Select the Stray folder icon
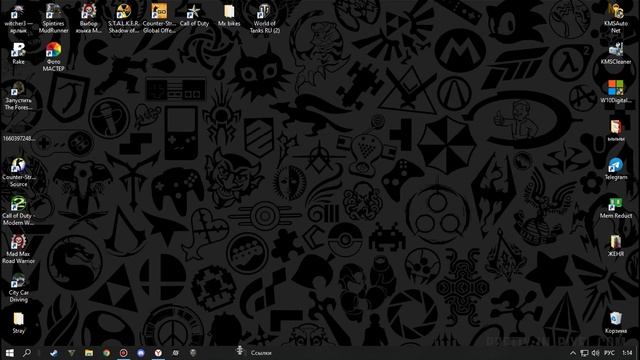This screenshot has height=360, width=640. pyautogui.click(x=18, y=319)
